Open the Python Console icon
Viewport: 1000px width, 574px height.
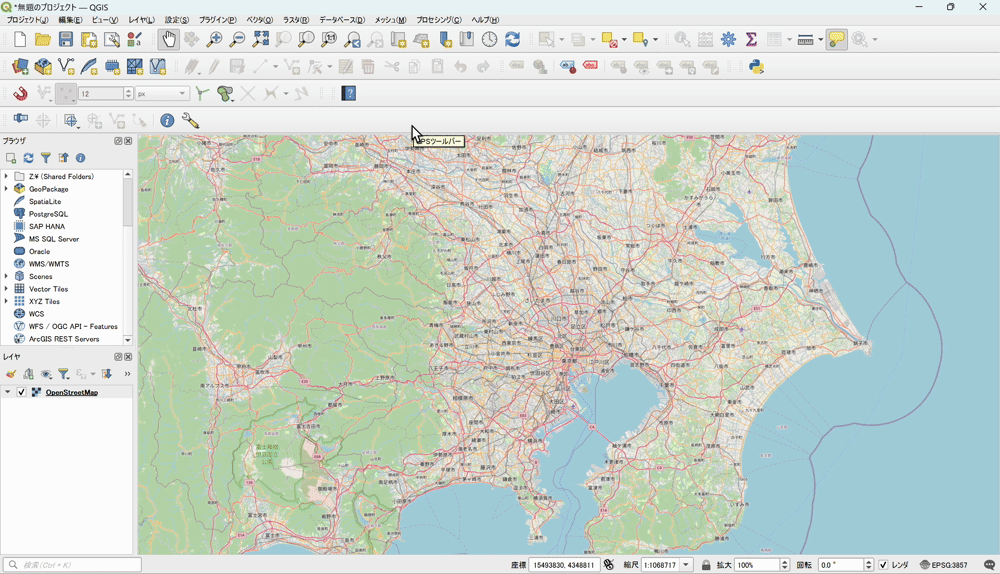coord(756,66)
